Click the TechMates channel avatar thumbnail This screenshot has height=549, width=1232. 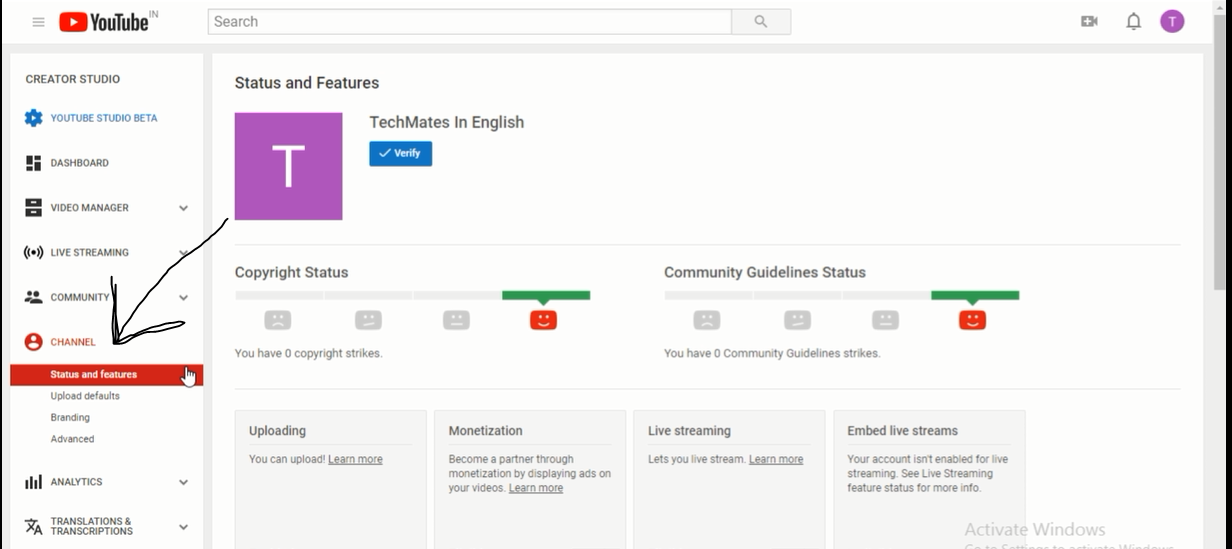[288, 166]
